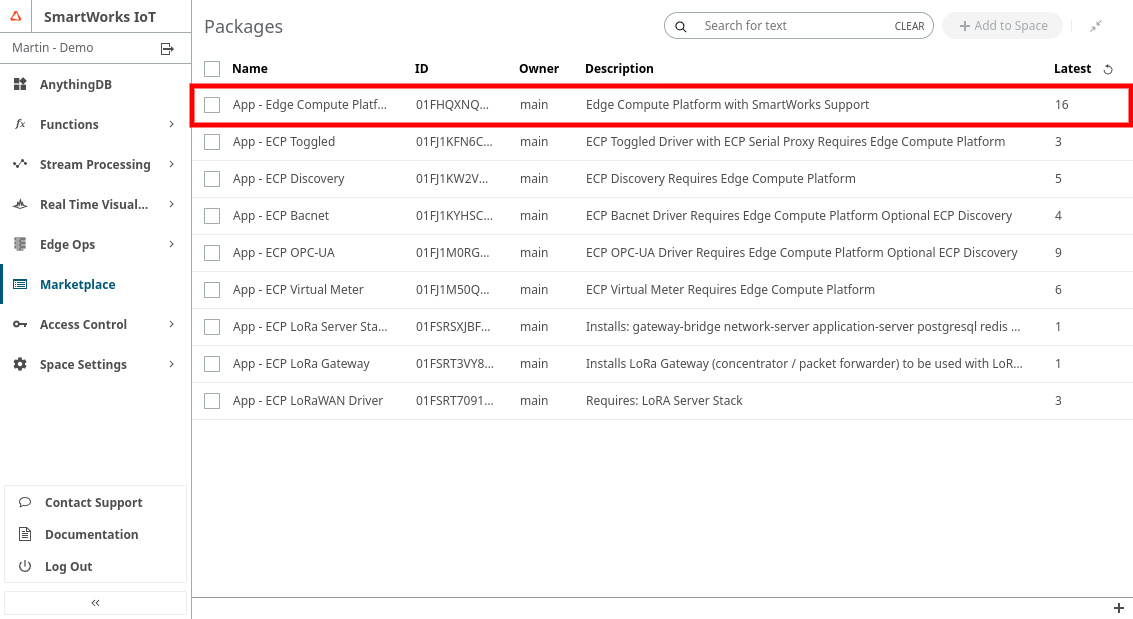This screenshot has height=619, width=1133.
Task: Refresh the Latest column
Action: (x=1108, y=69)
